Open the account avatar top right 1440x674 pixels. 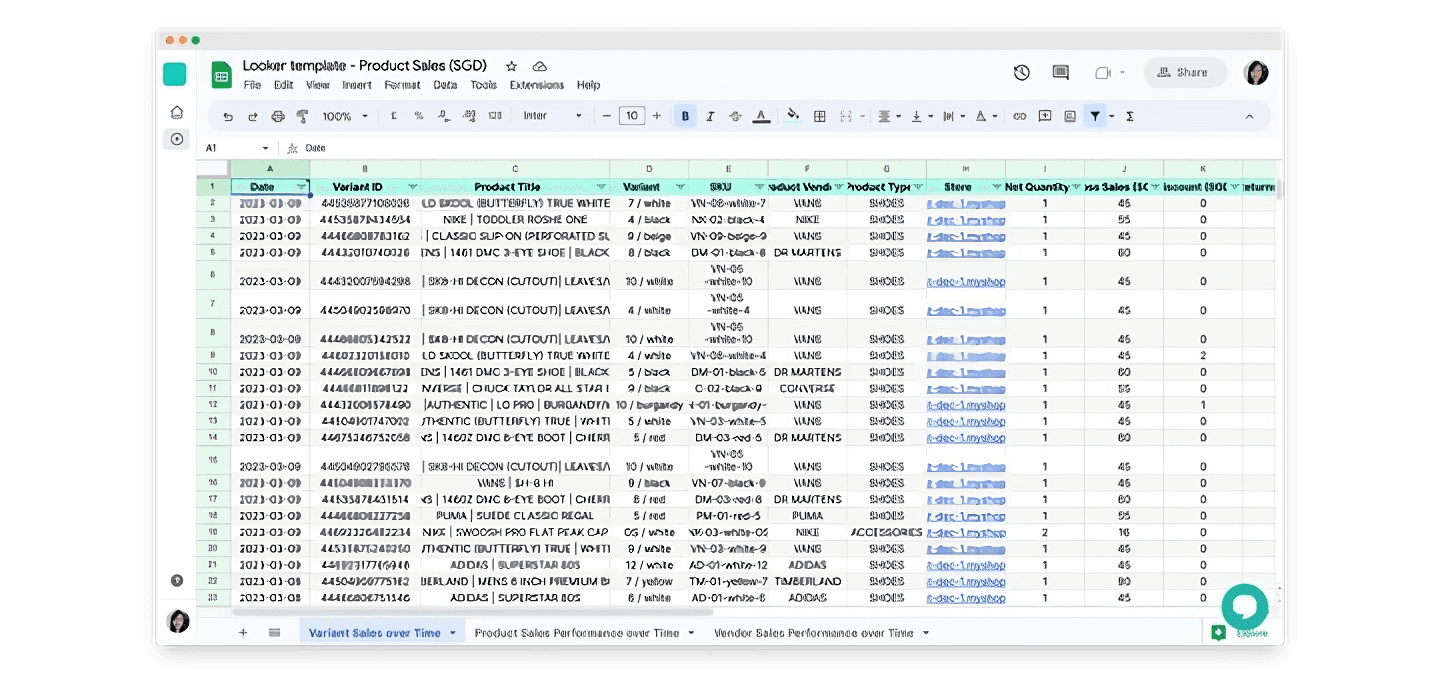(1256, 72)
